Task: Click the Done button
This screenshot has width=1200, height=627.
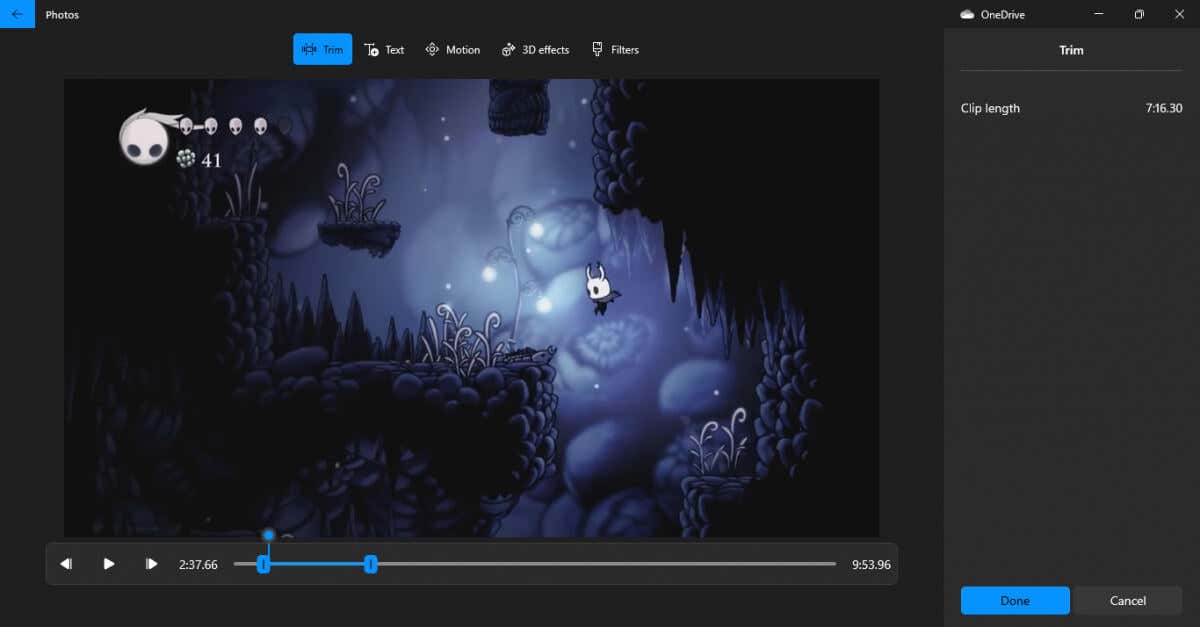Action: click(x=1015, y=600)
